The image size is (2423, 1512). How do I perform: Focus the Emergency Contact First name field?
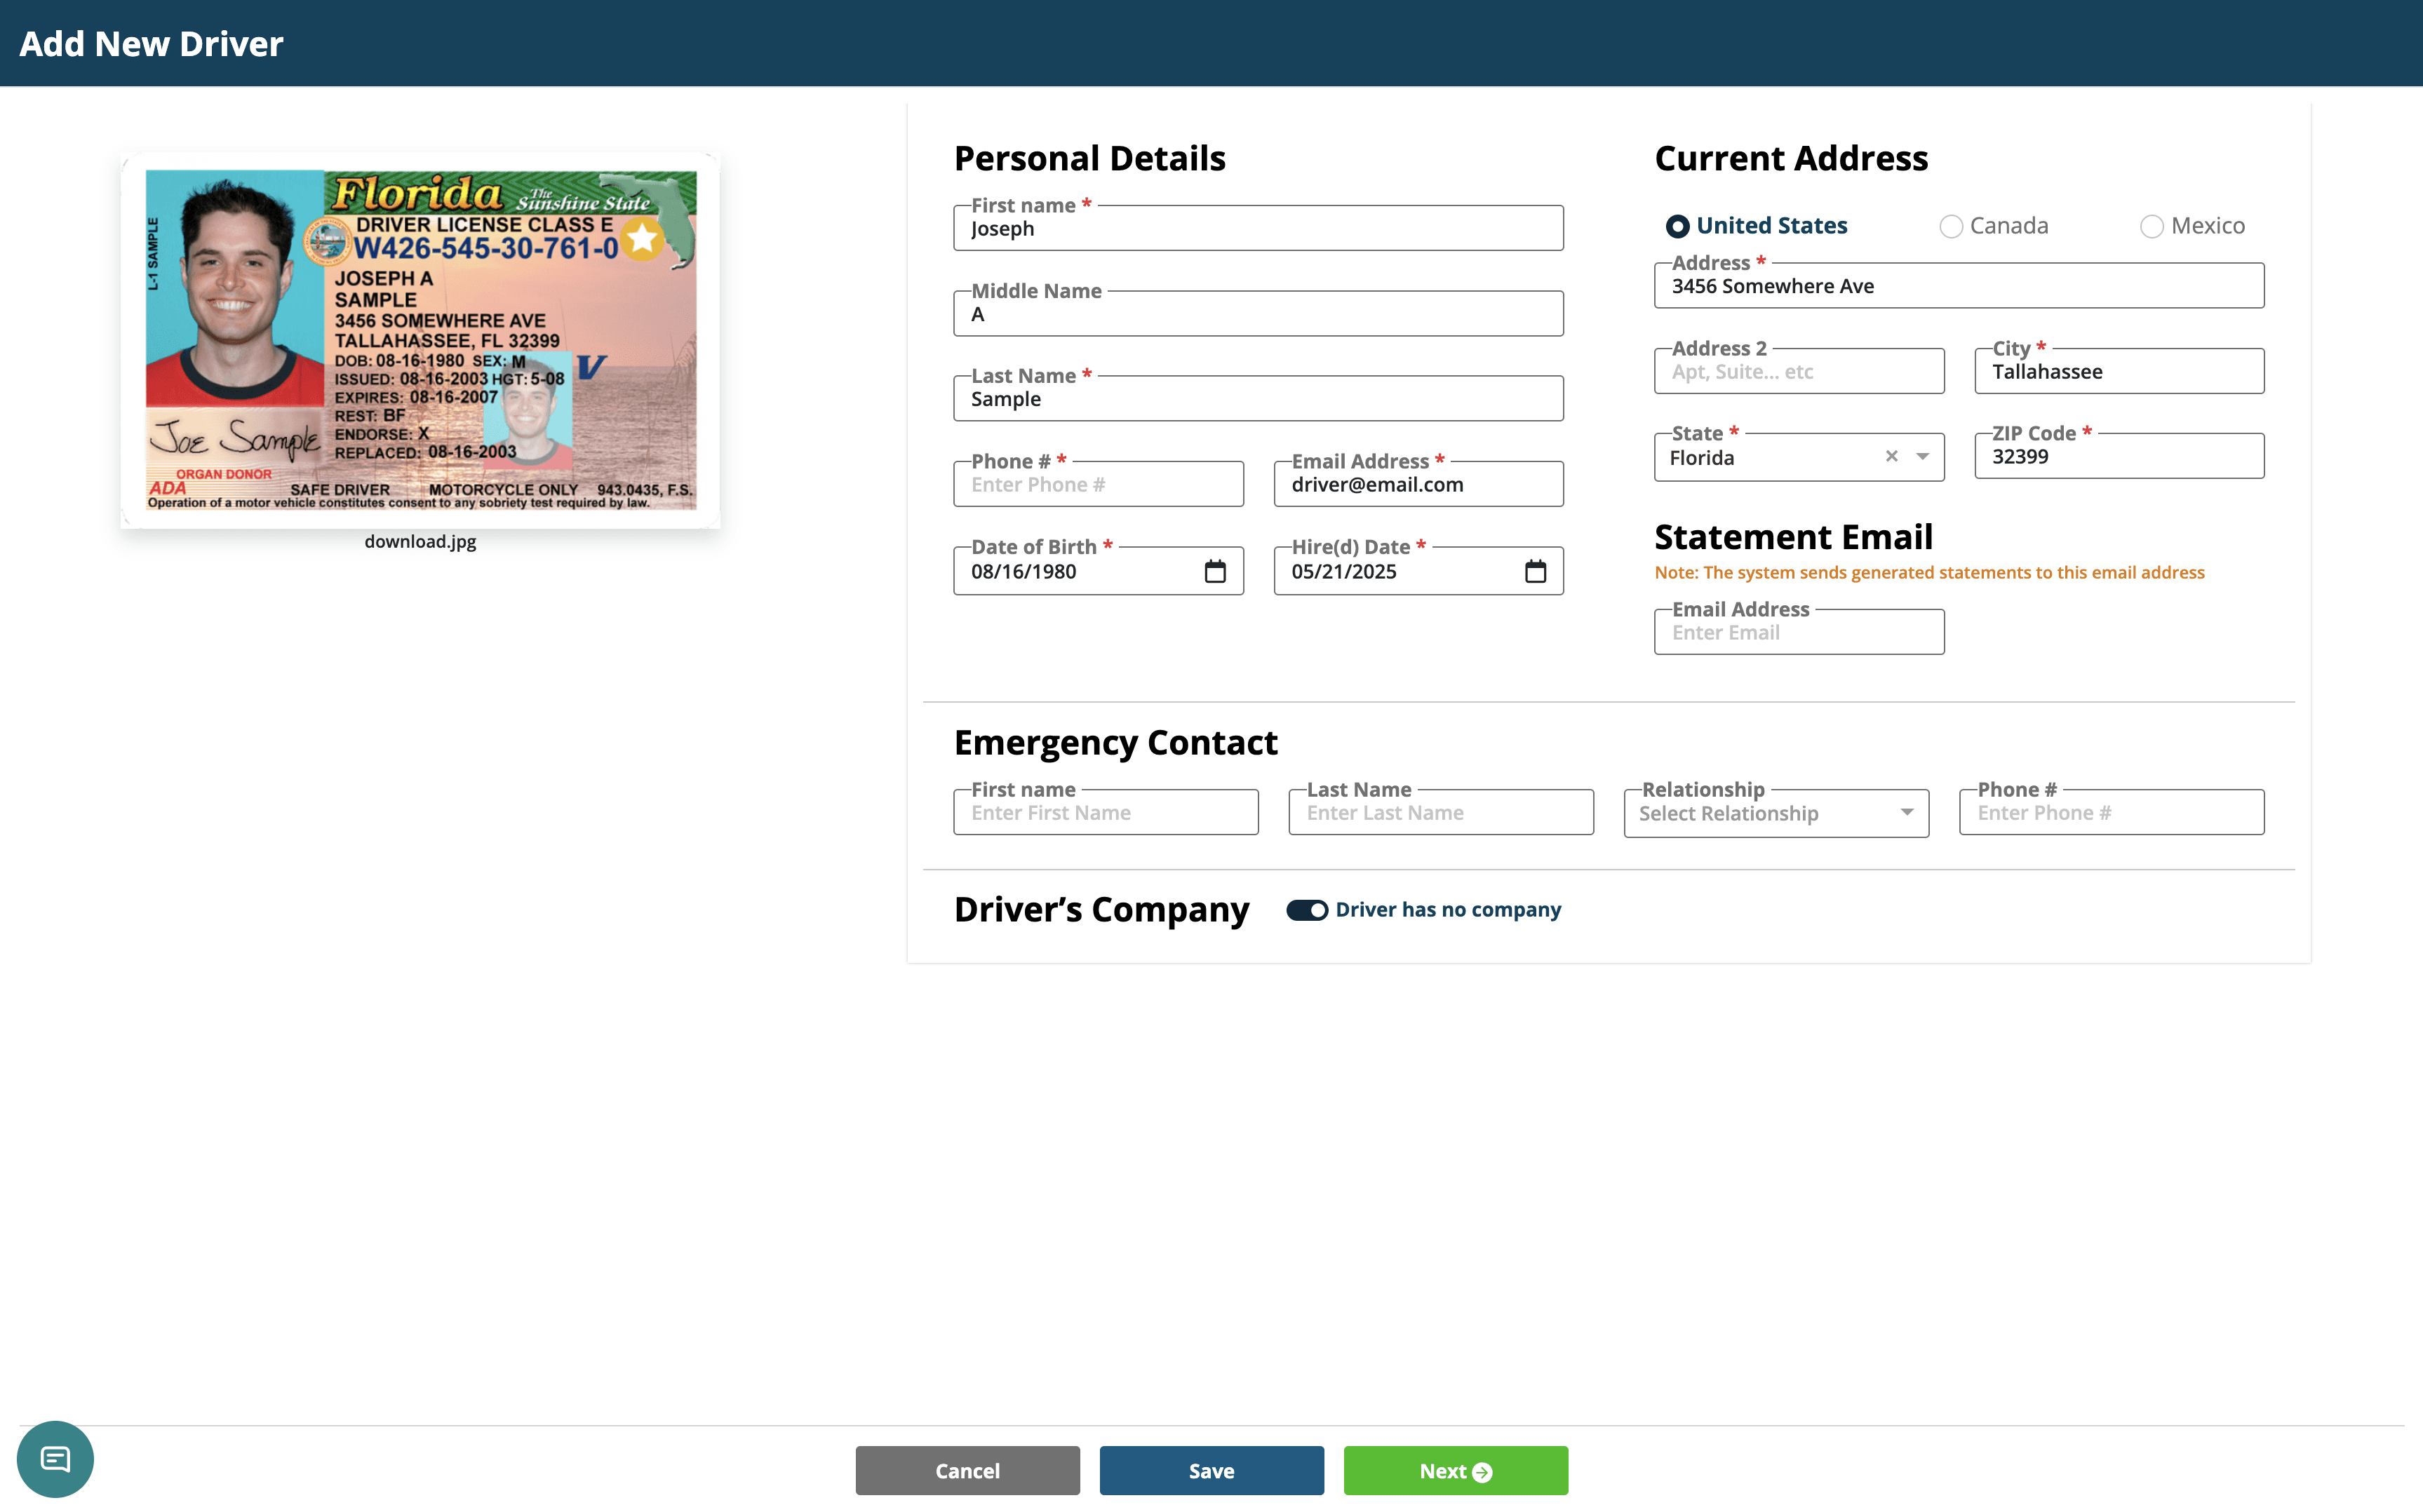pyautogui.click(x=1105, y=813)
